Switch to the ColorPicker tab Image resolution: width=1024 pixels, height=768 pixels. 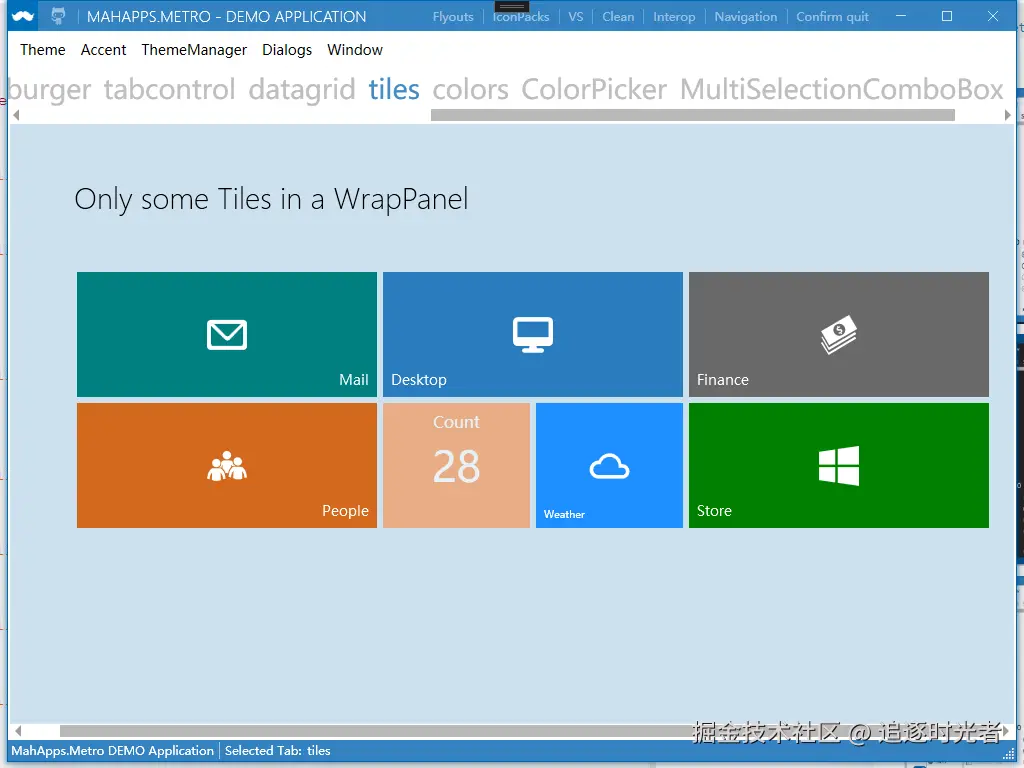point(594,89)
